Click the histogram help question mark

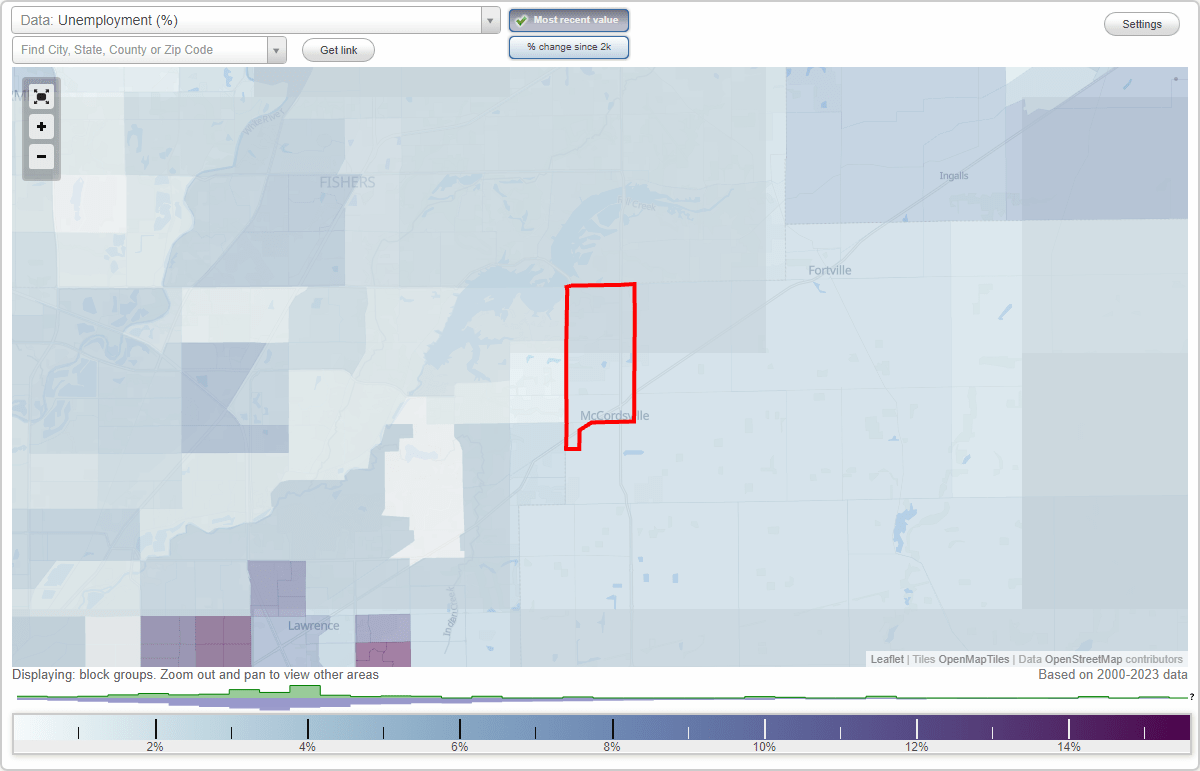[x=1192, y=696]
